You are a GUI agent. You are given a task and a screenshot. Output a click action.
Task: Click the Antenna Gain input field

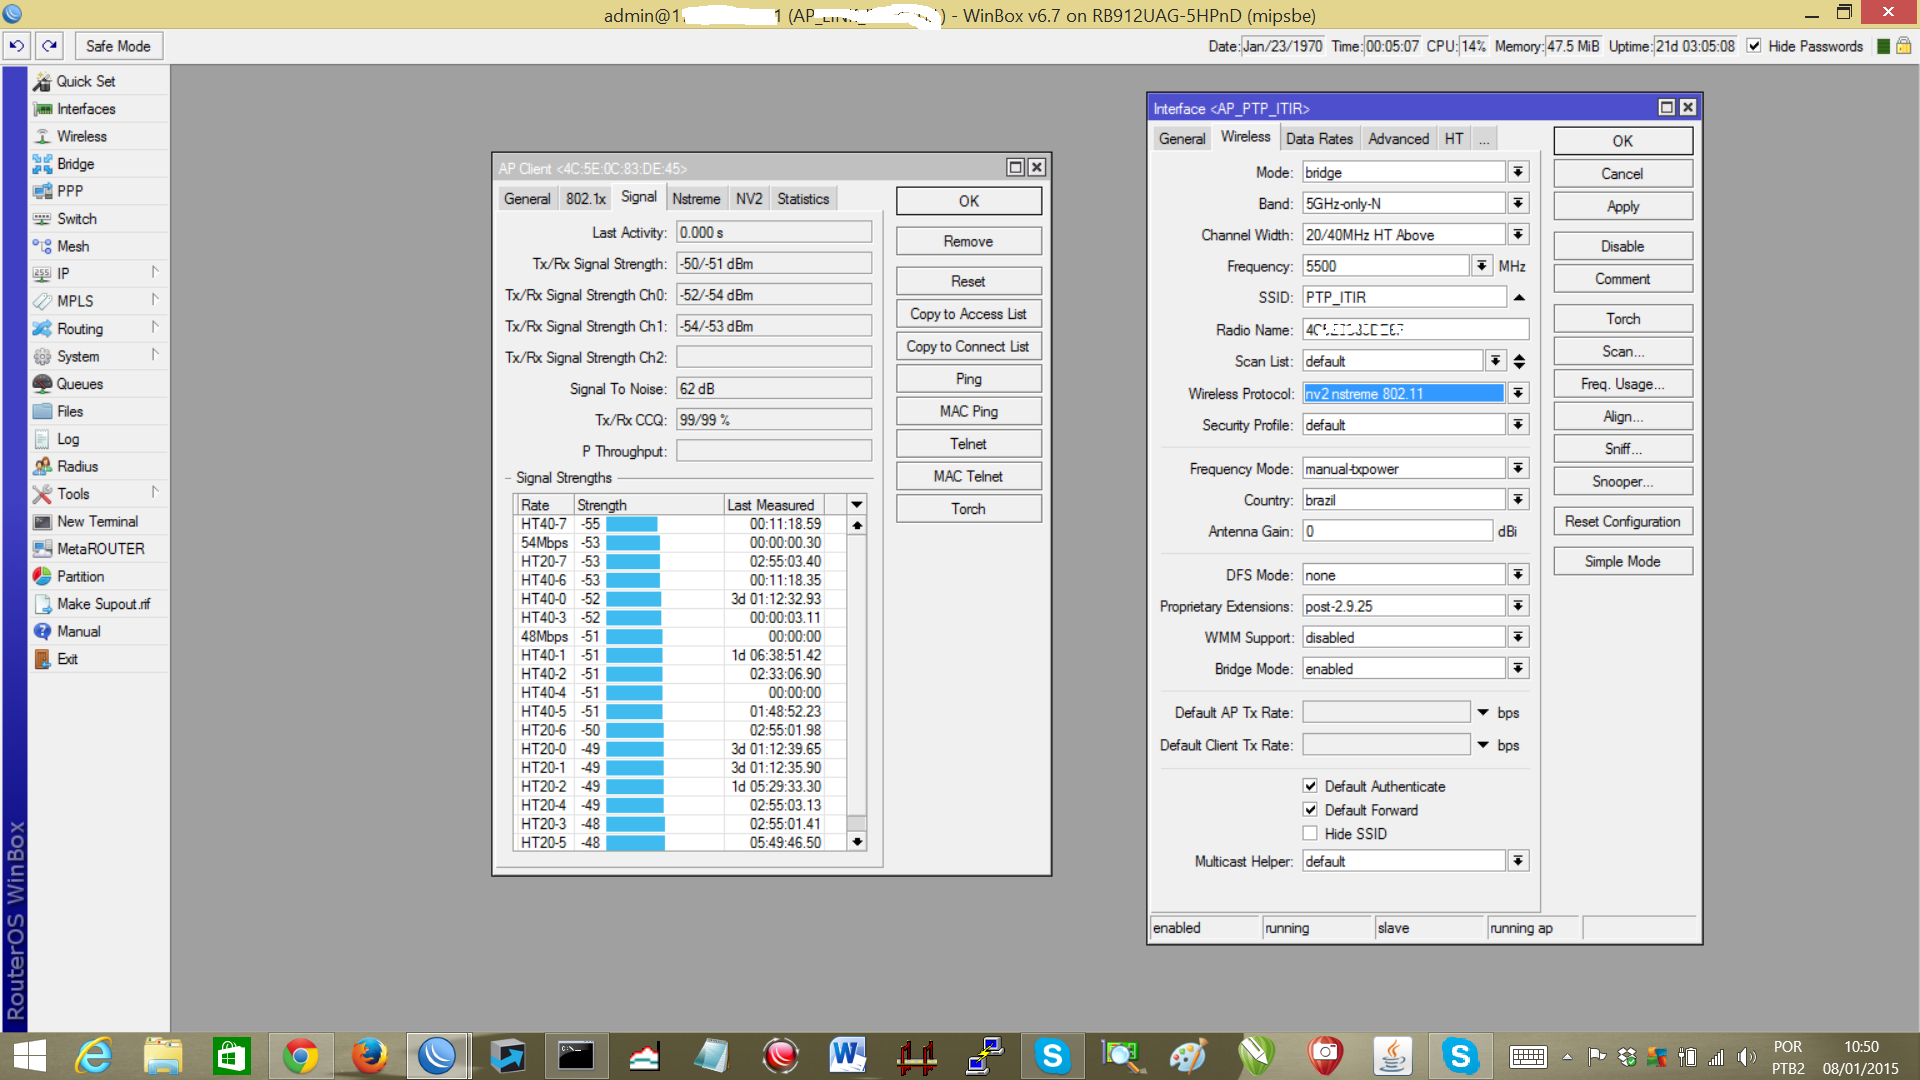pyautogui.click(x=1397, y=531)
